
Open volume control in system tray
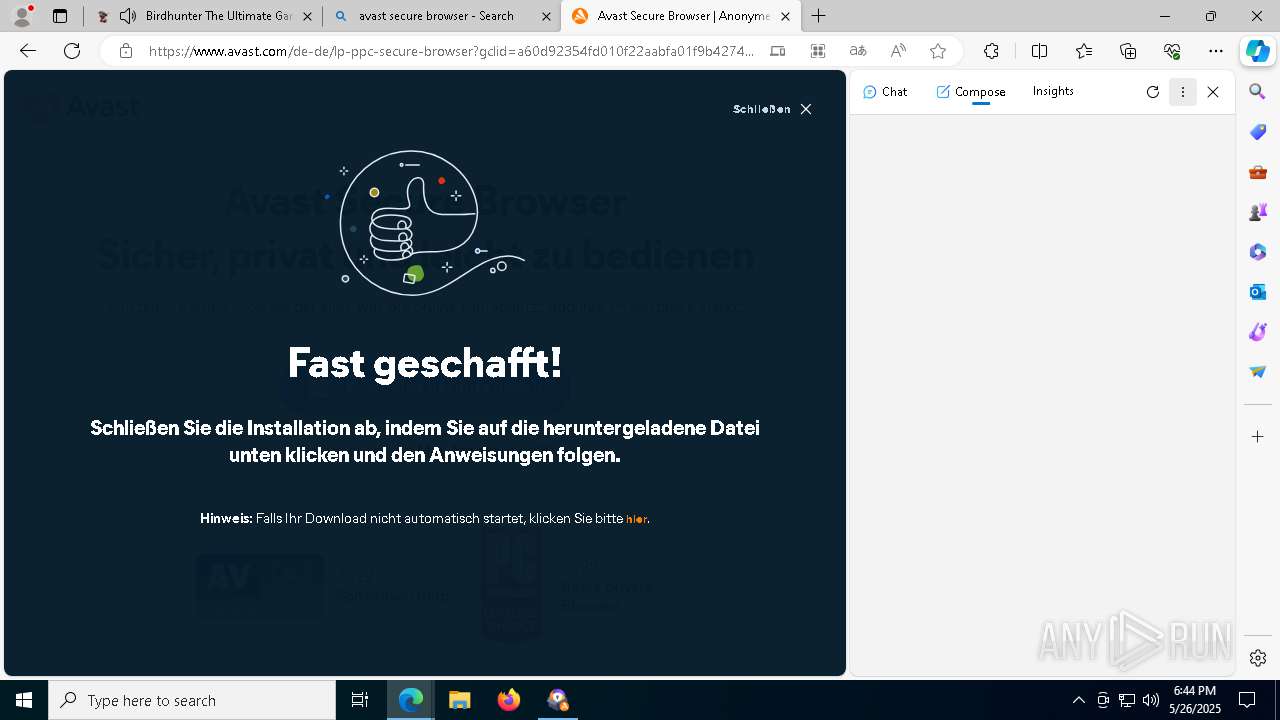pos(1151,700)
